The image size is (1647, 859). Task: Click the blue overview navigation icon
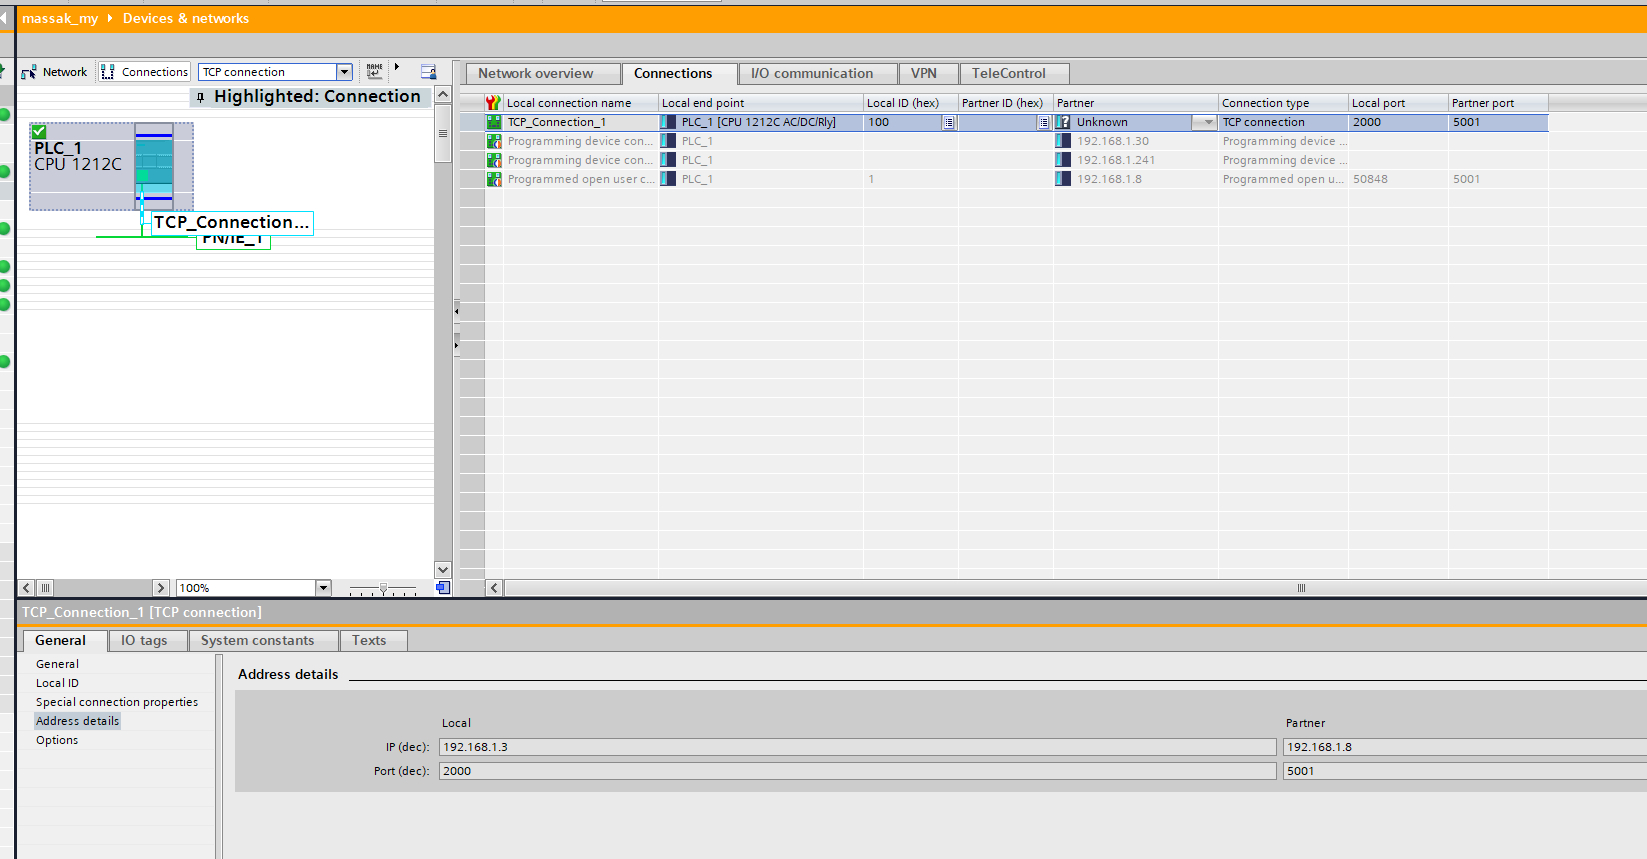(442, 588)
